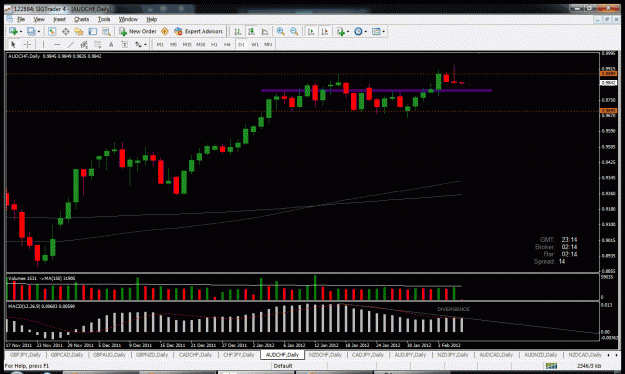625x374 pixels.
Task: Open the Profiles toolbar icon
Action: (x=31, y=31)
